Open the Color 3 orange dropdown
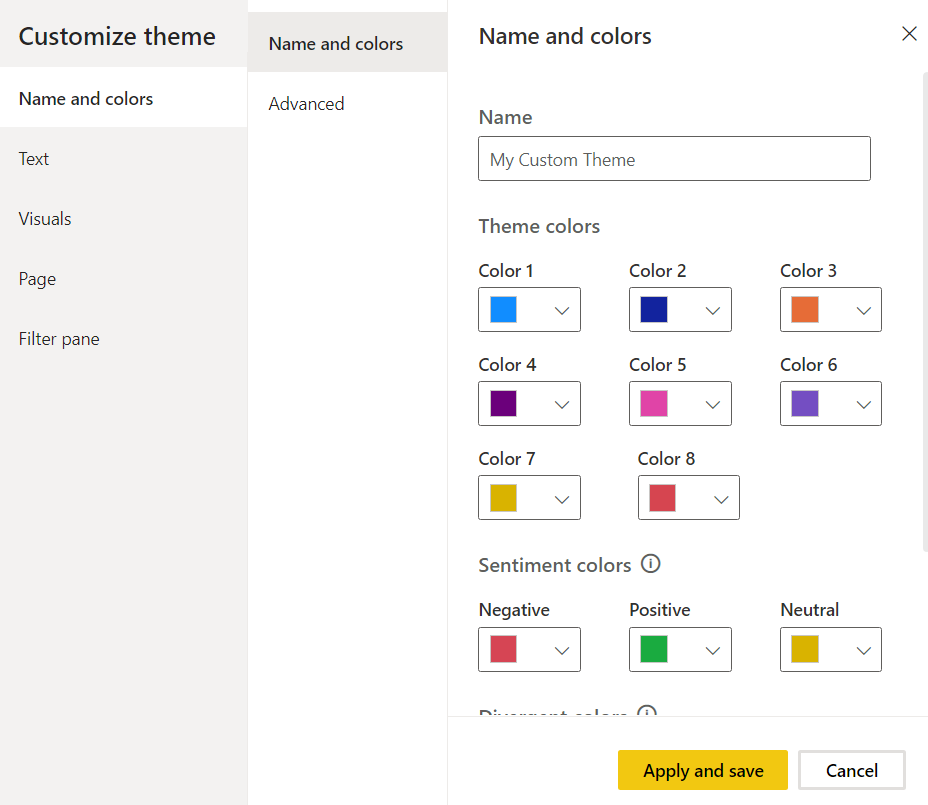 [863, 310]
